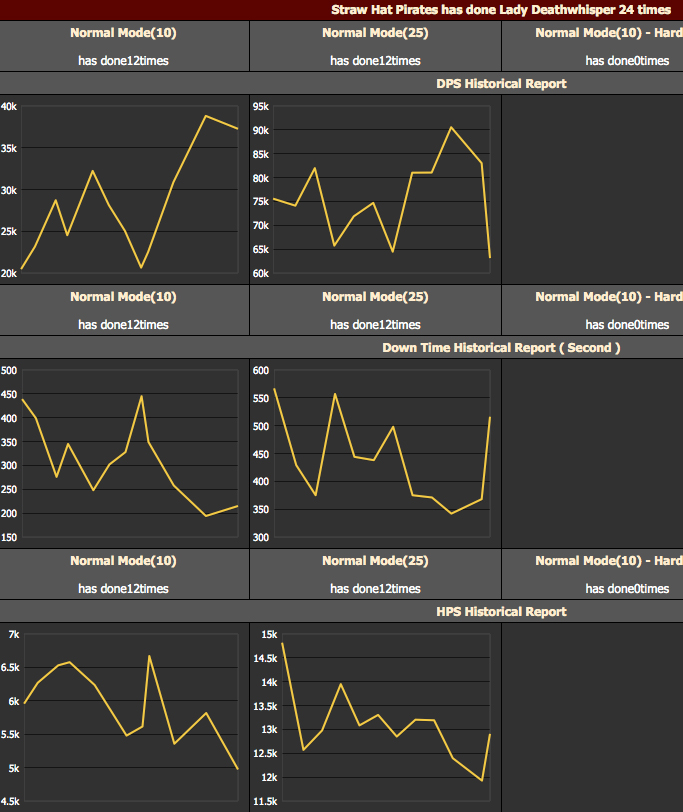The height and width of the screenshot is (812, 683).
Task: Click the 14.5k axis label
Action: [265, 658]
